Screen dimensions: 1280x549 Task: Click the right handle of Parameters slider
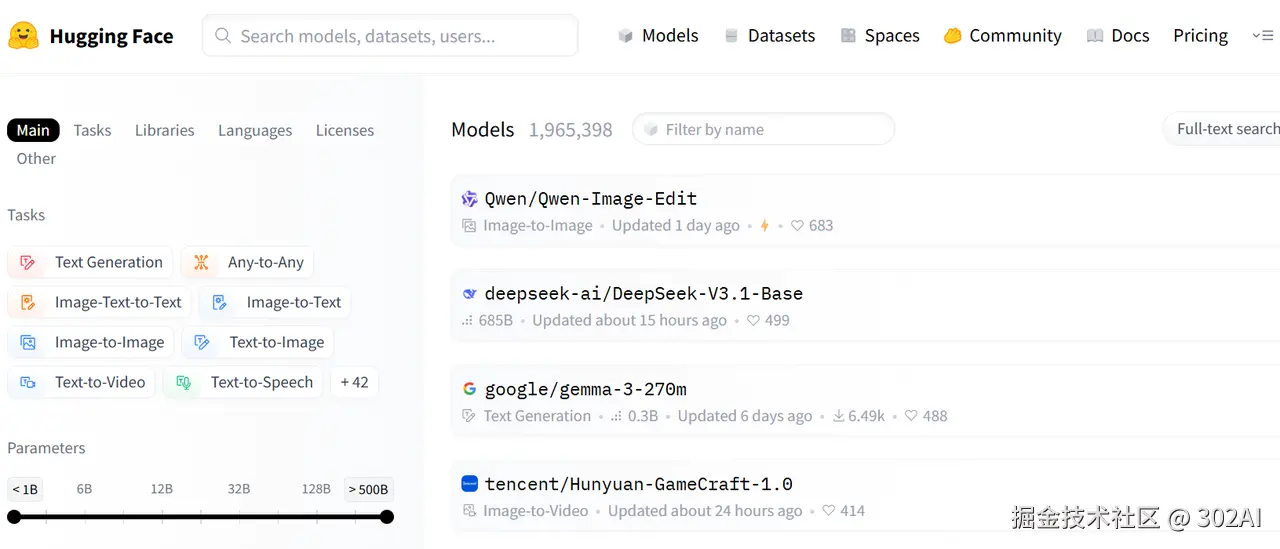pyautogui.click(x=387, y=517)
